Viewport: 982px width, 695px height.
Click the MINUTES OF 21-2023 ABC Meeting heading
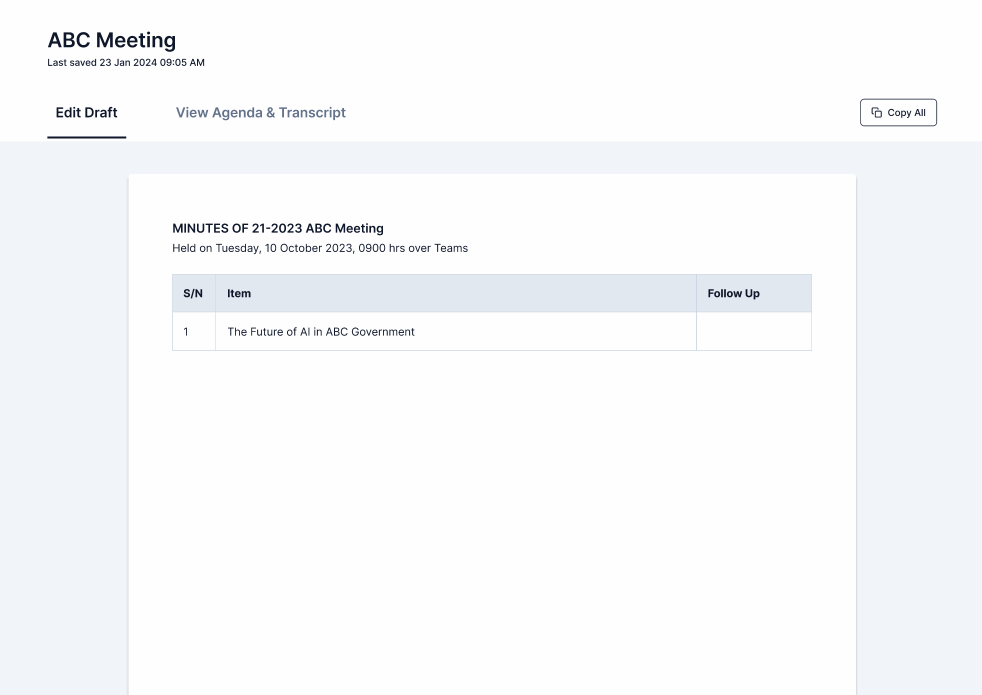pyautogui.click(x=278, y=229)
